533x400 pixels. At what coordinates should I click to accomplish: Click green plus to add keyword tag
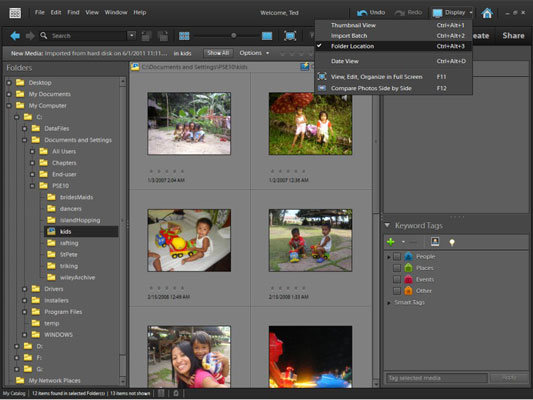click(x=391, y=242)
